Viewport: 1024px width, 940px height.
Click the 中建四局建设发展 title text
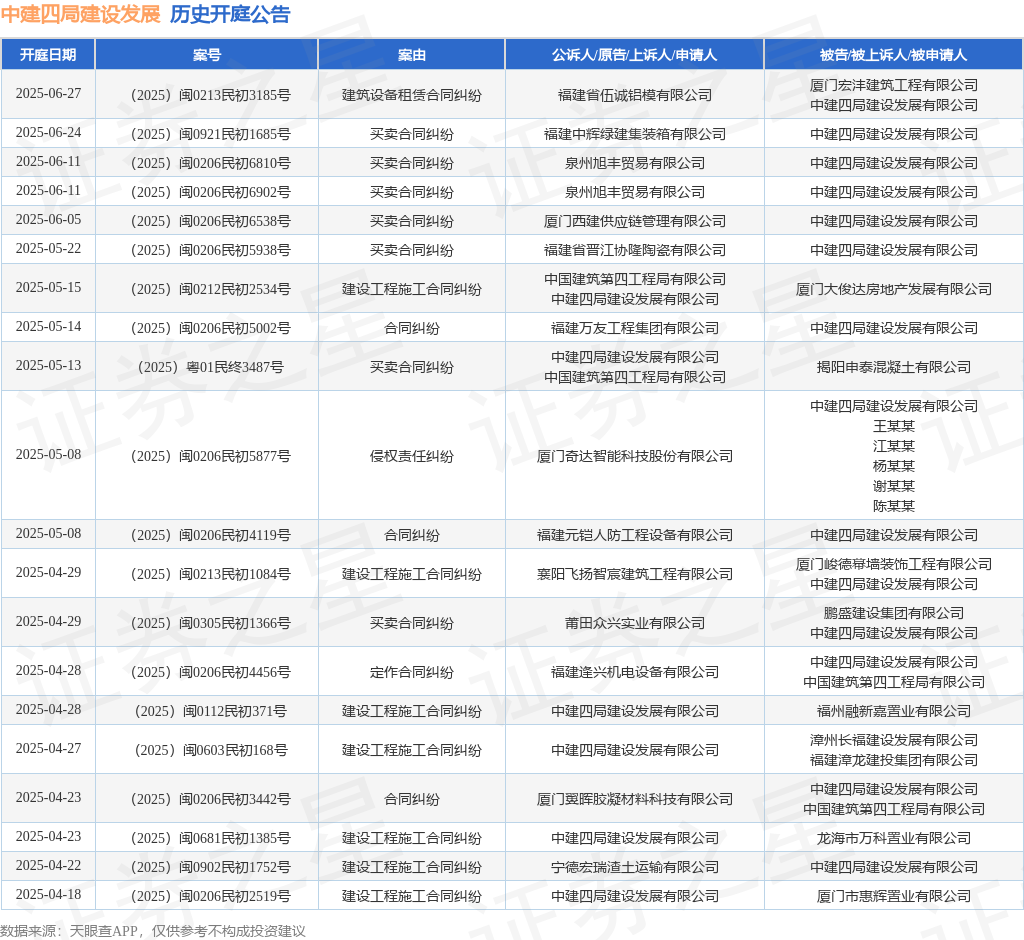[80, 14]
